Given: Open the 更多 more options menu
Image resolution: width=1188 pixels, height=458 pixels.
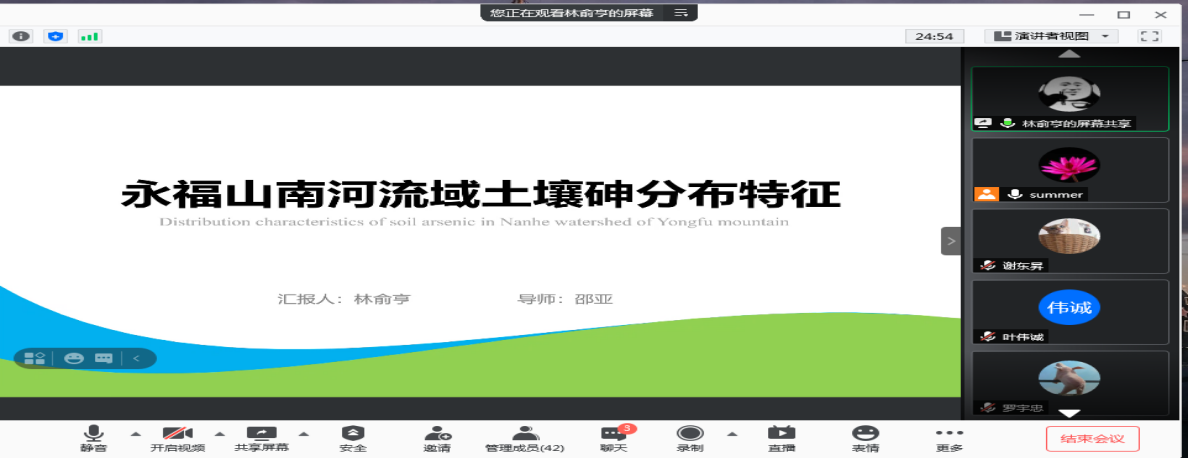Looking at the screenshot, I should 949,433.
